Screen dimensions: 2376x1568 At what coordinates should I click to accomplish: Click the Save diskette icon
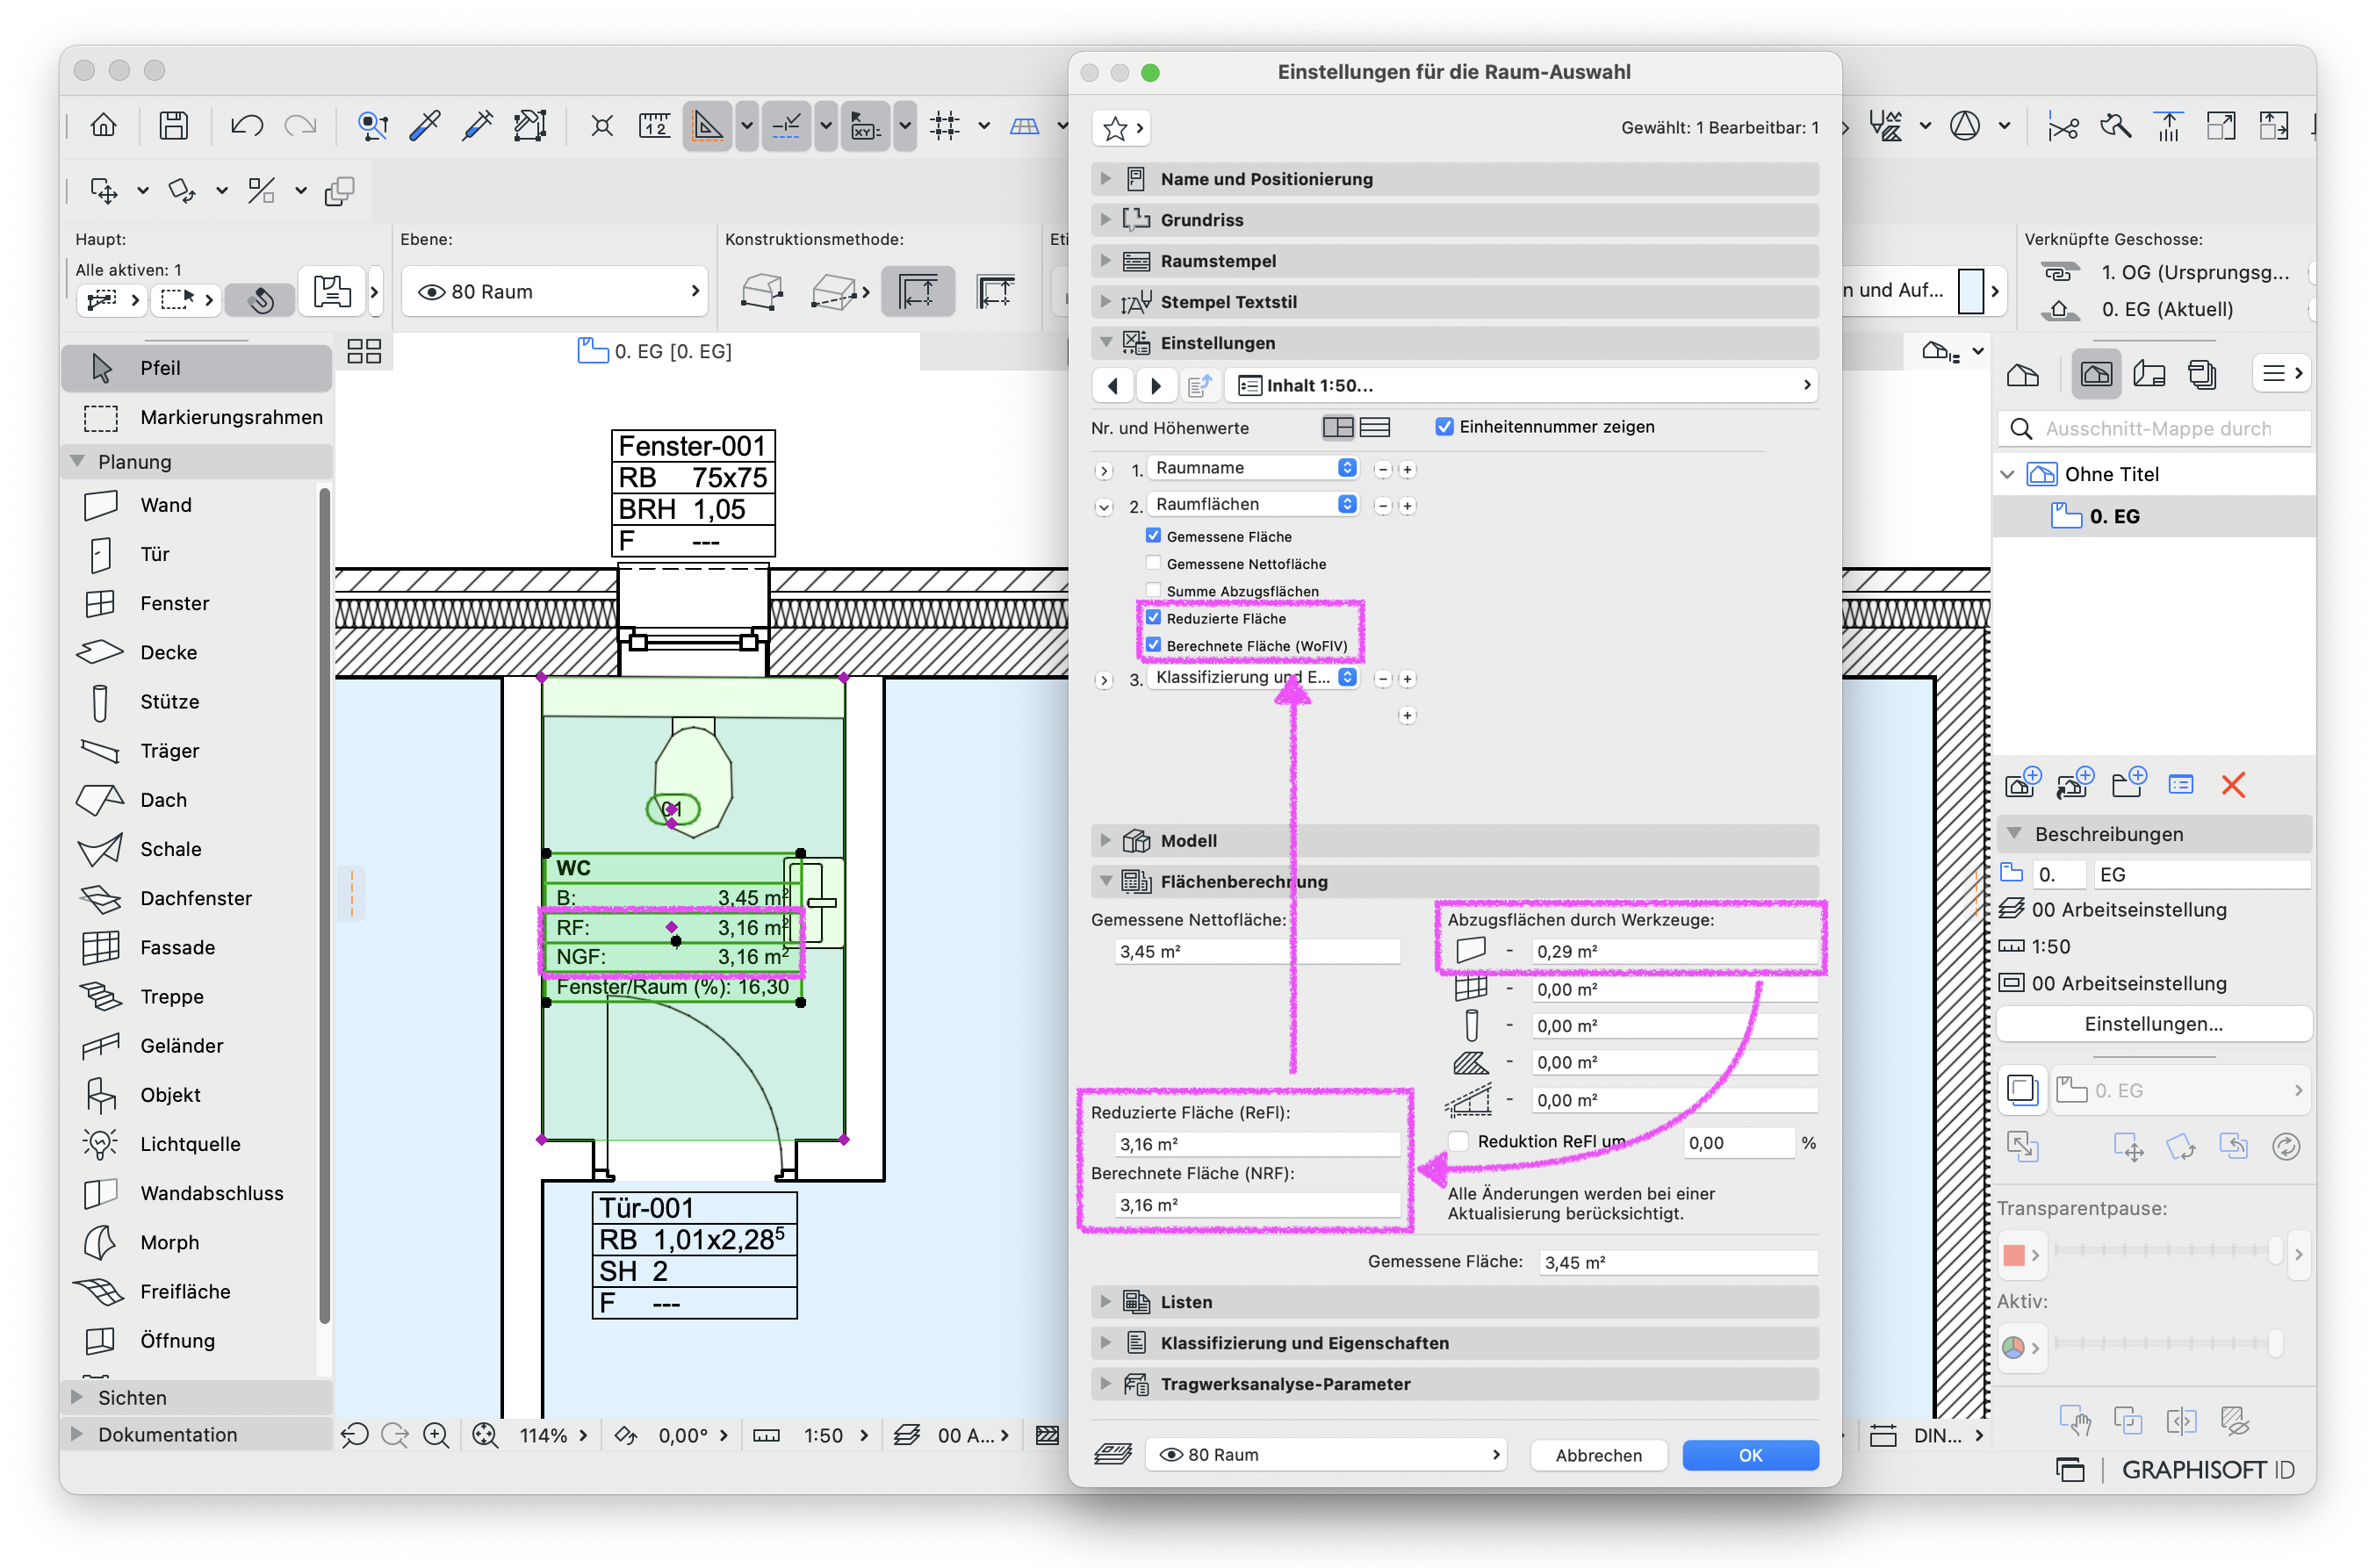tap(174, 126)
